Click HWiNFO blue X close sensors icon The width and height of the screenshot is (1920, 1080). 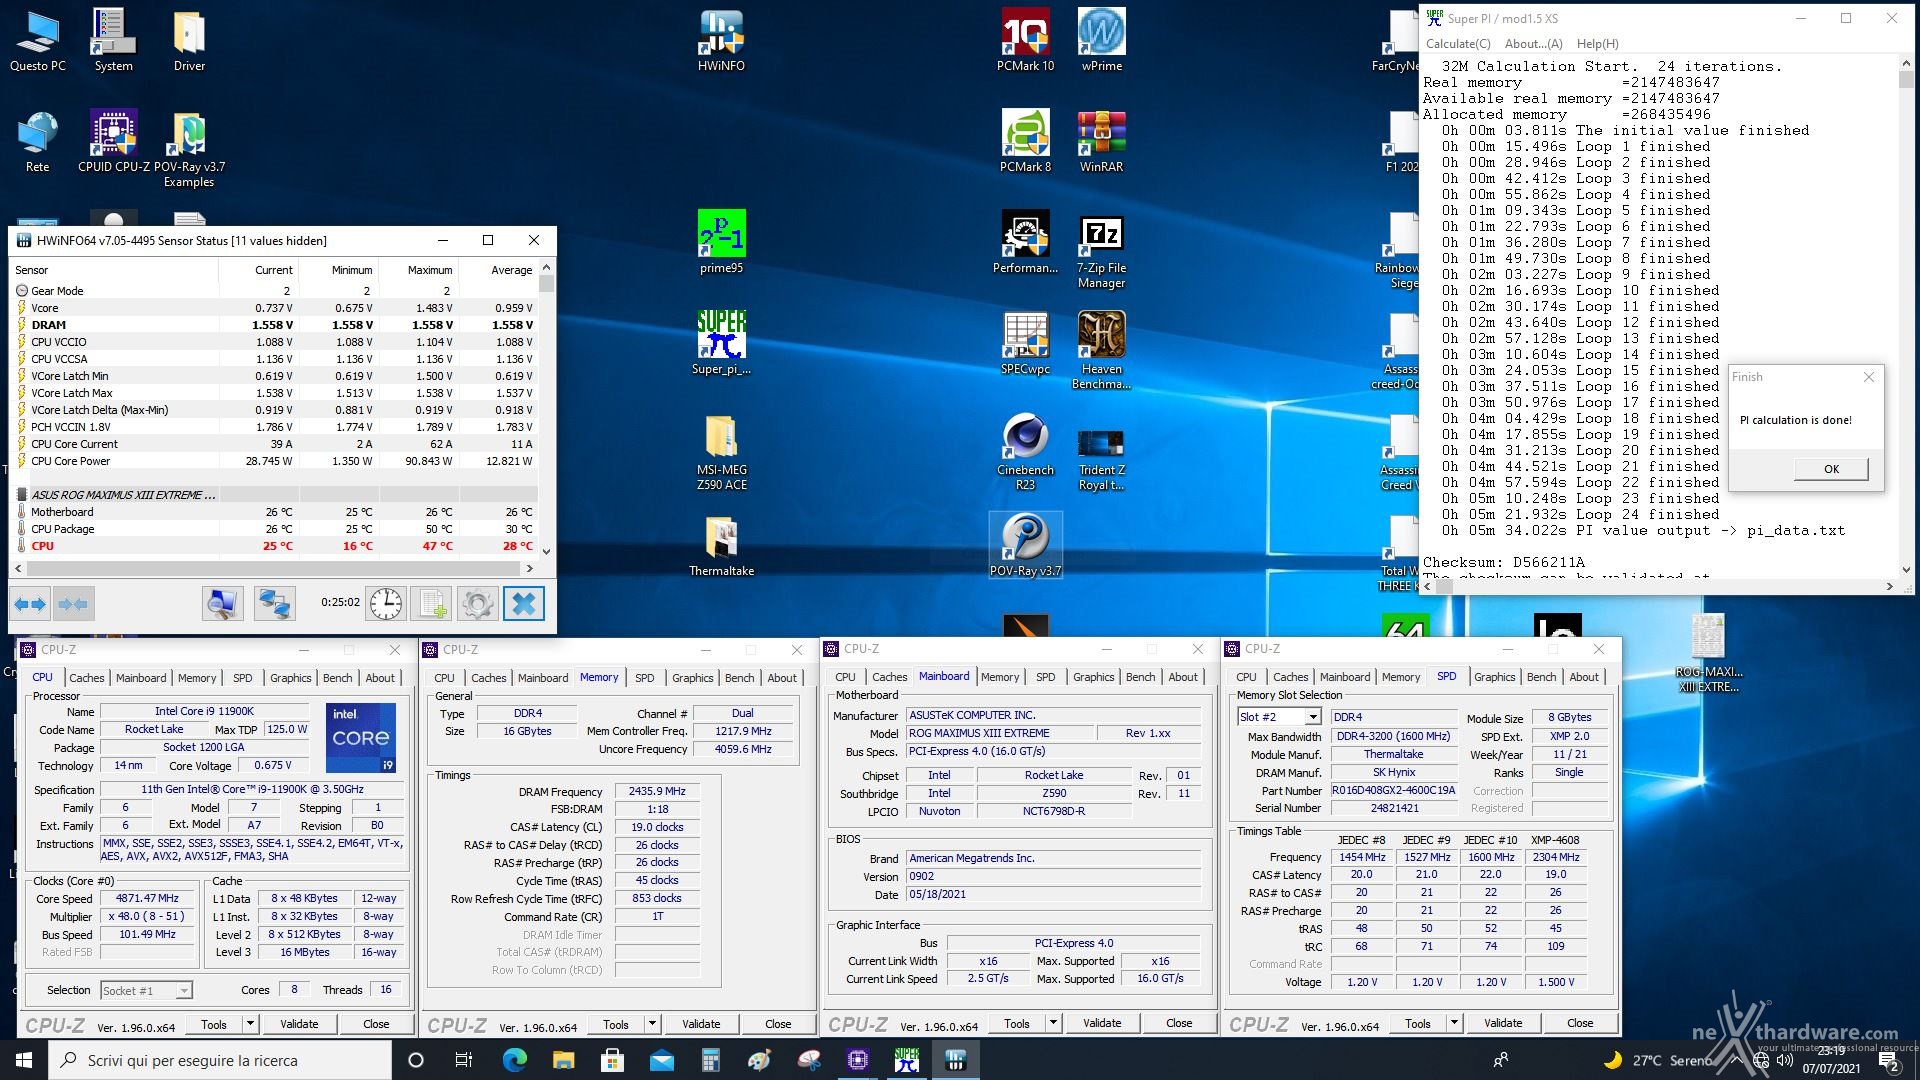524,604
